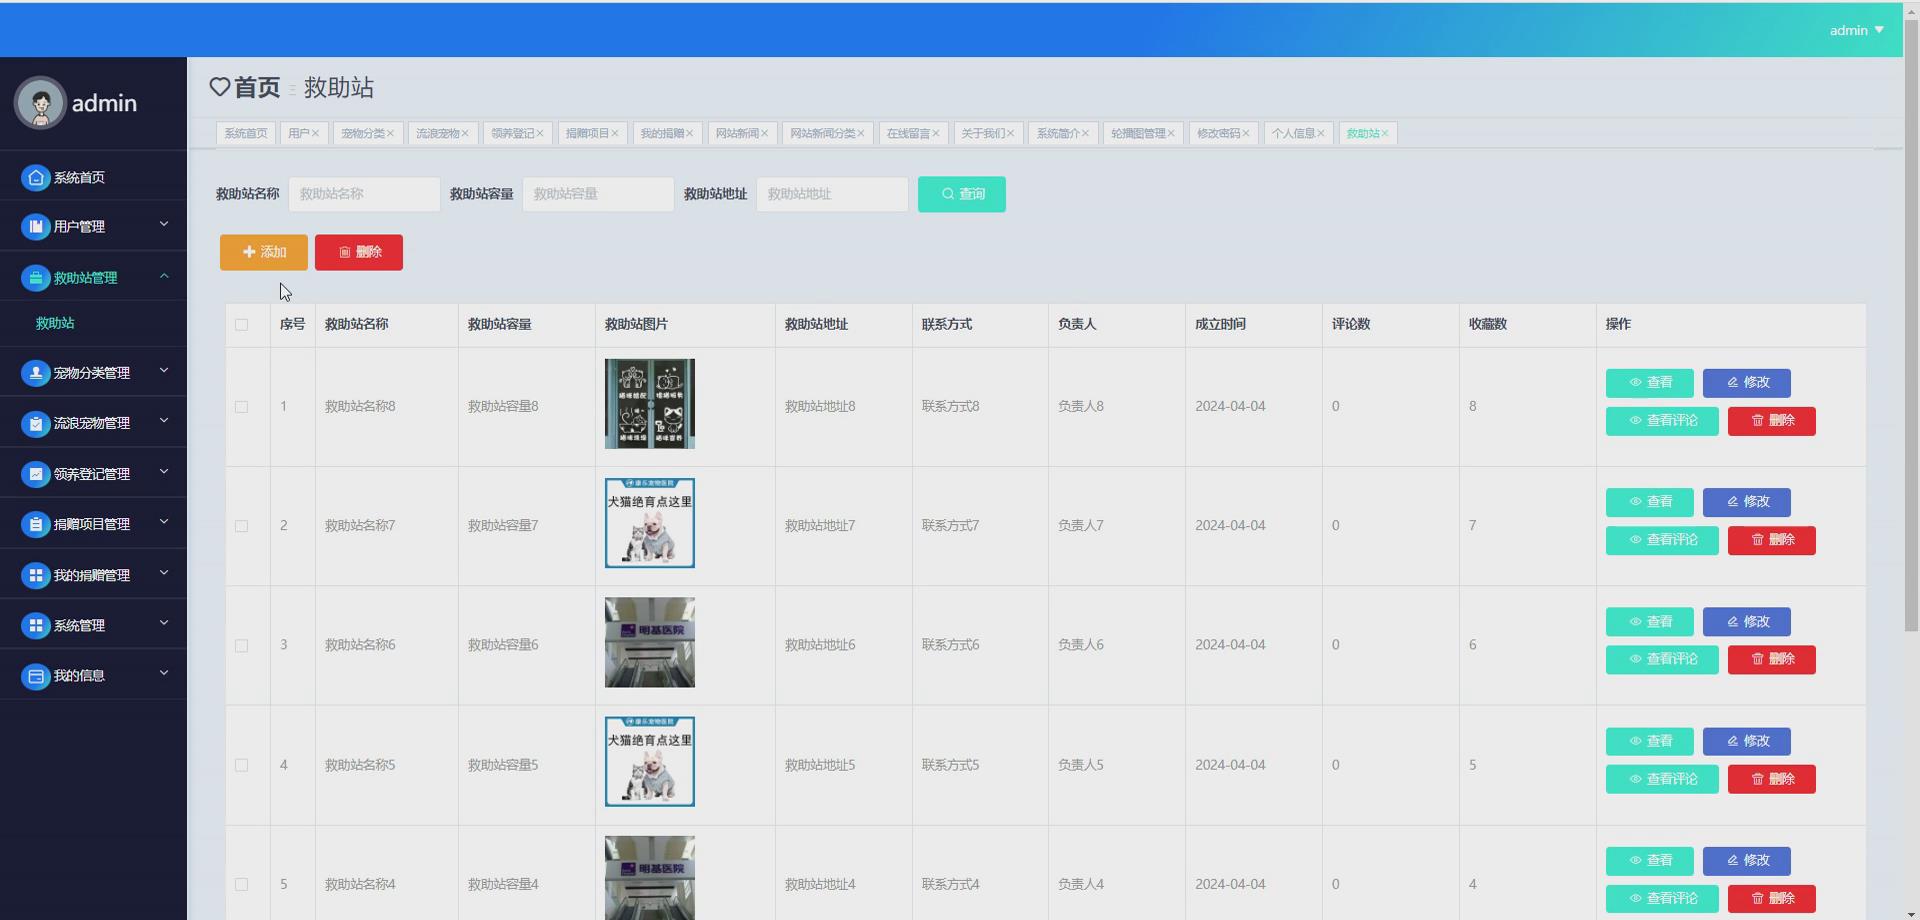1920x920 pixels.
Task: Collapse the 救助站管理 menu chevron
Action: (x=164, y=276)
